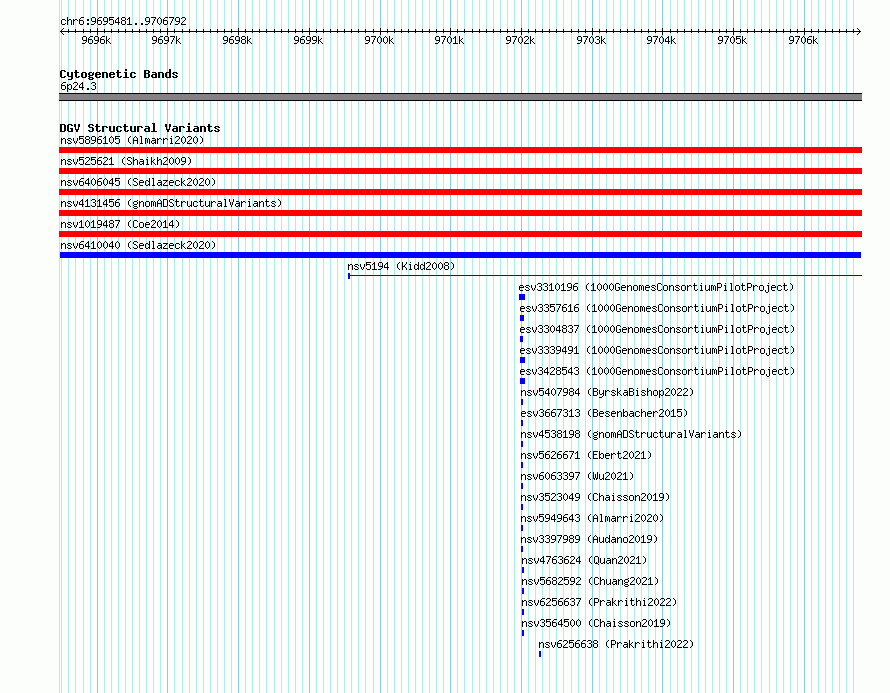Select the DGV Structural Variants track title
Viewport: 890px width, 693px height.
[140, 128]
